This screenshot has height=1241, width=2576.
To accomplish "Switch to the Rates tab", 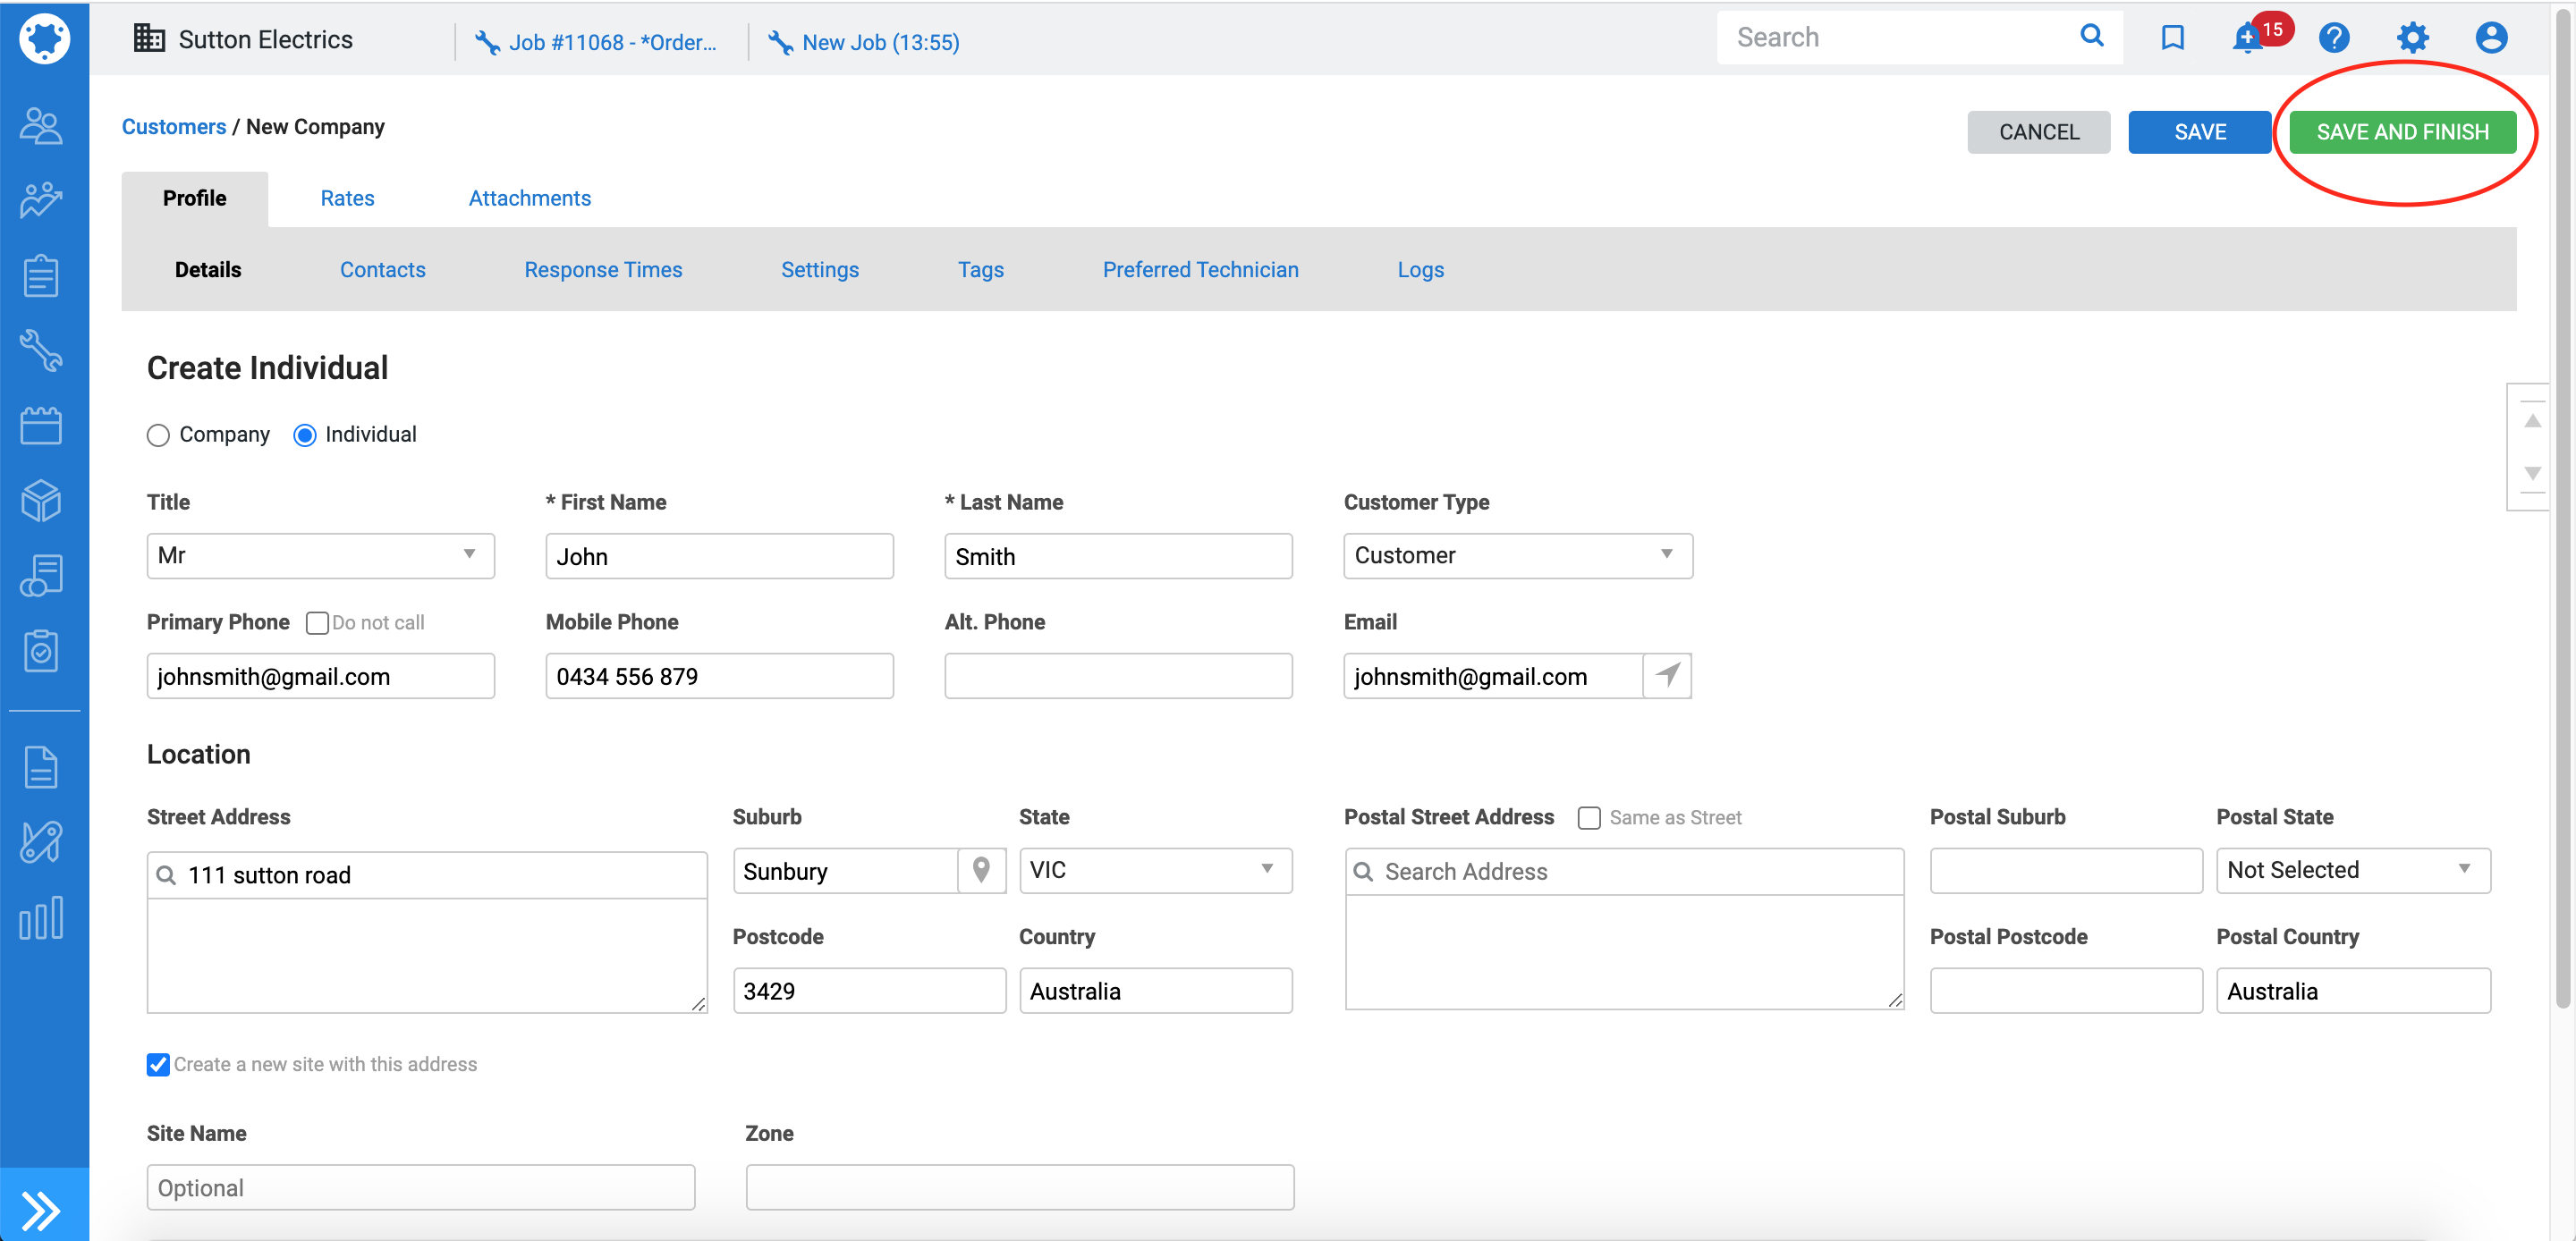I will click(x=347, y=198).
